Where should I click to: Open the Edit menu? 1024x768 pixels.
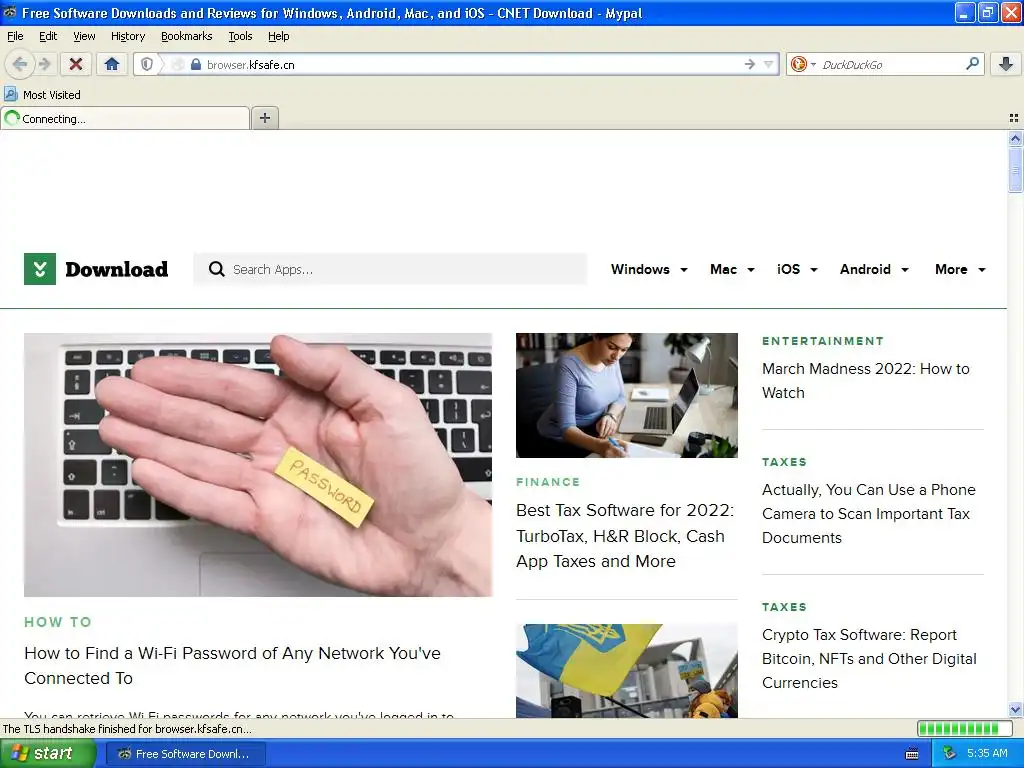(x=48, y=36)
